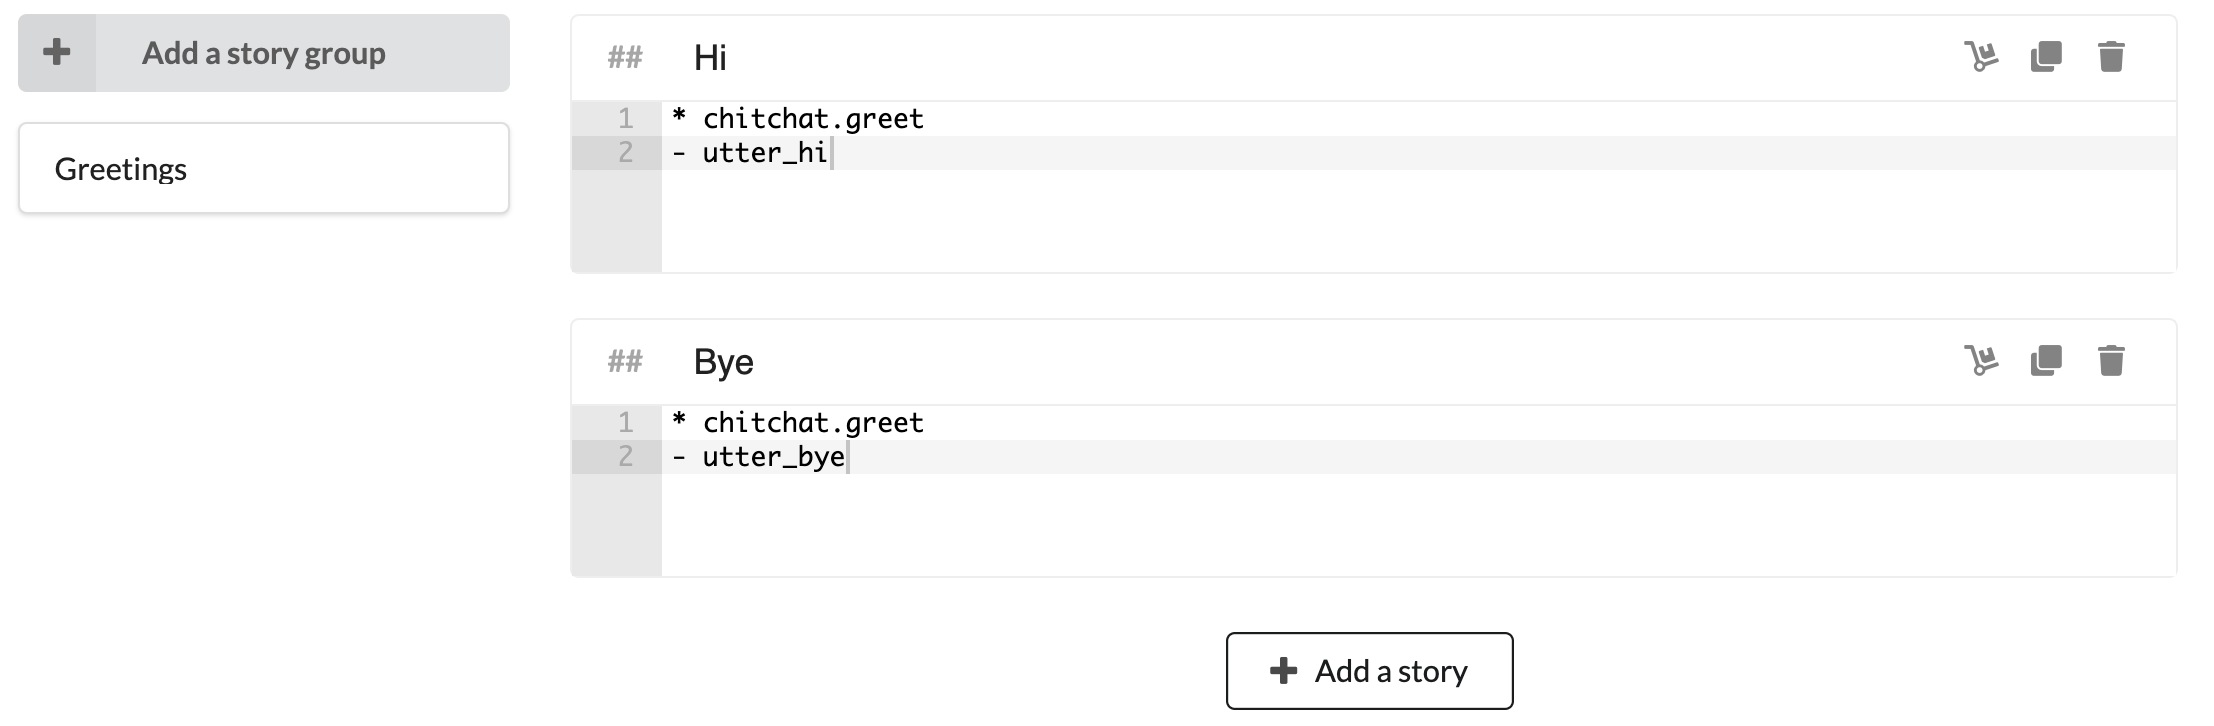Move the Hi story to another group
Viewport: 2214px width, 726px height.
1980,57
